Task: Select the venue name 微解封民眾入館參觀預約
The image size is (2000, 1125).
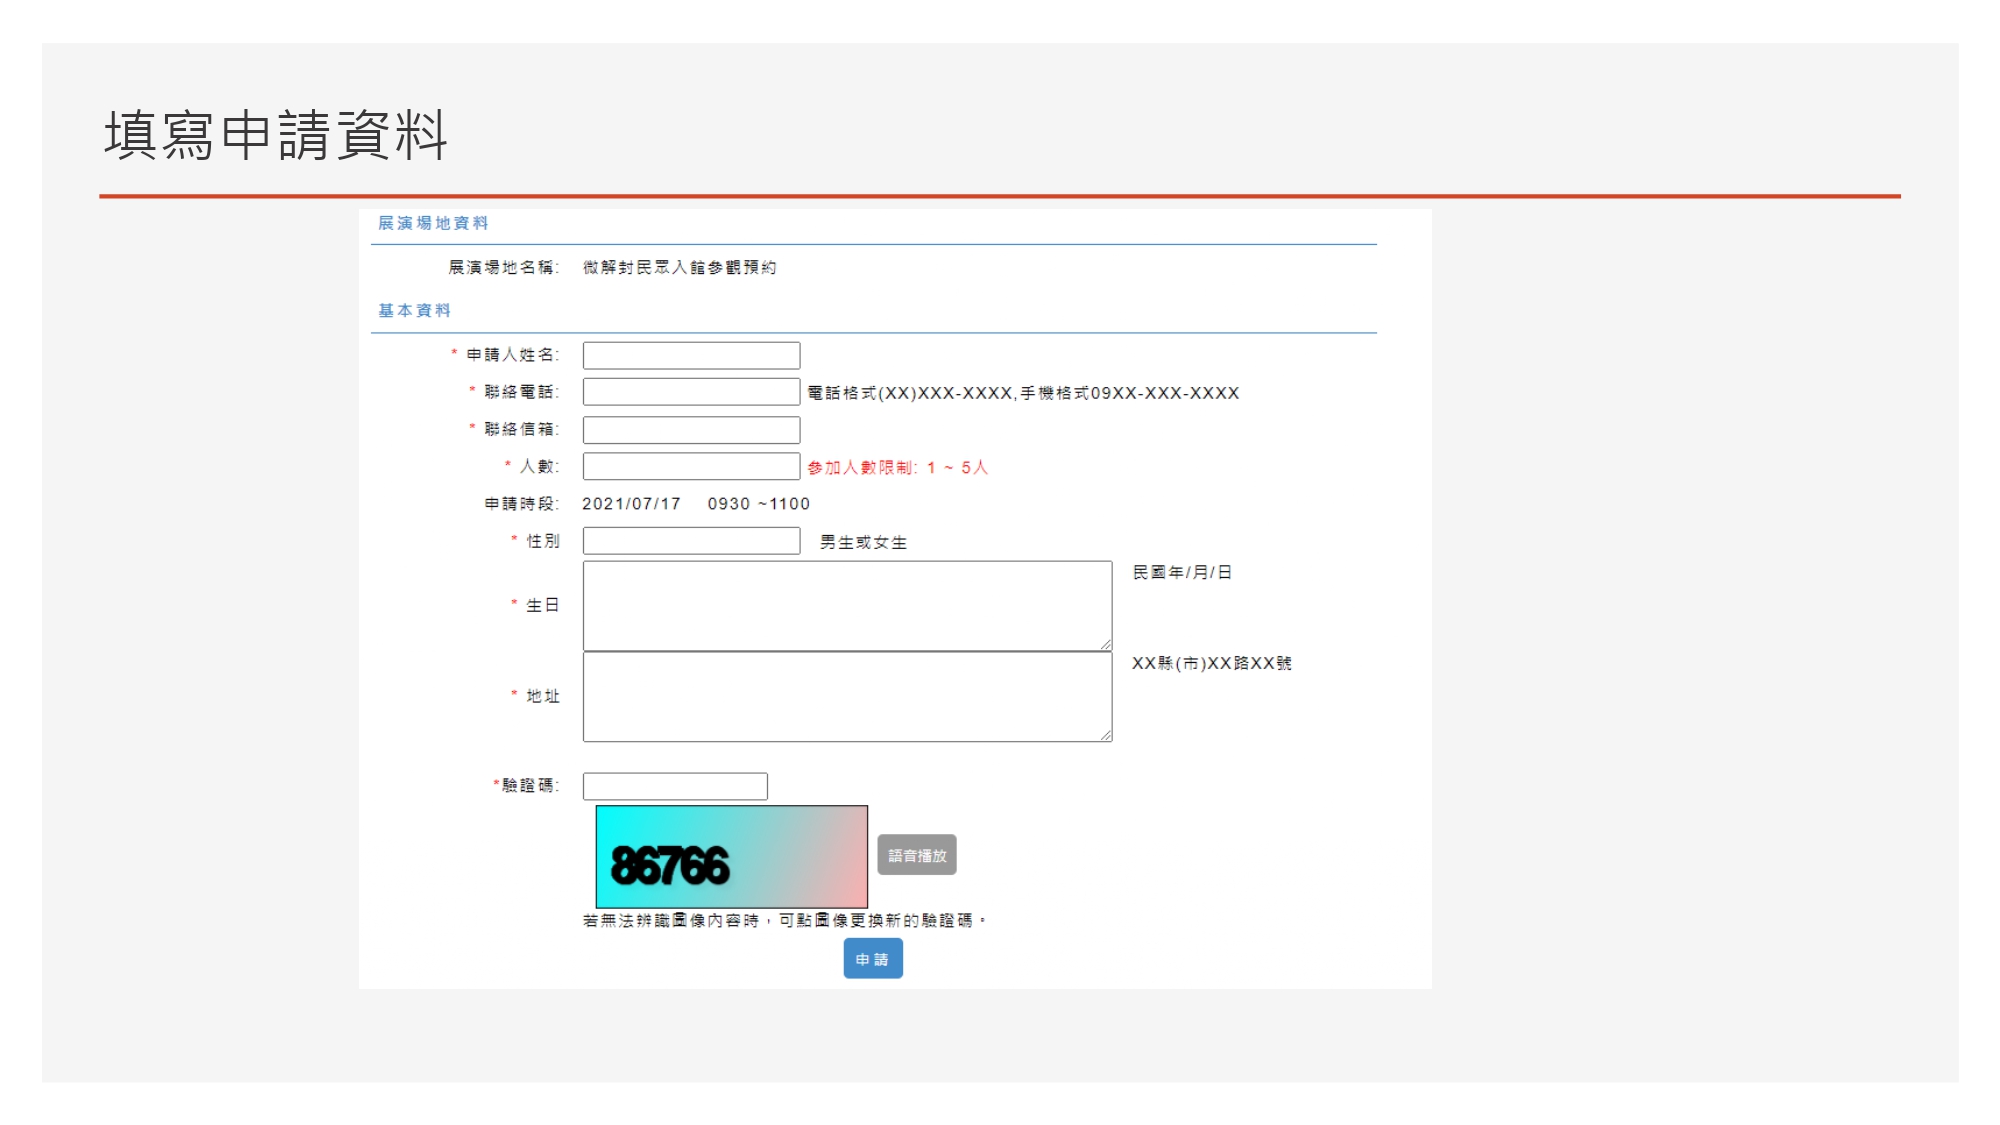Action: tap(680, 267)
